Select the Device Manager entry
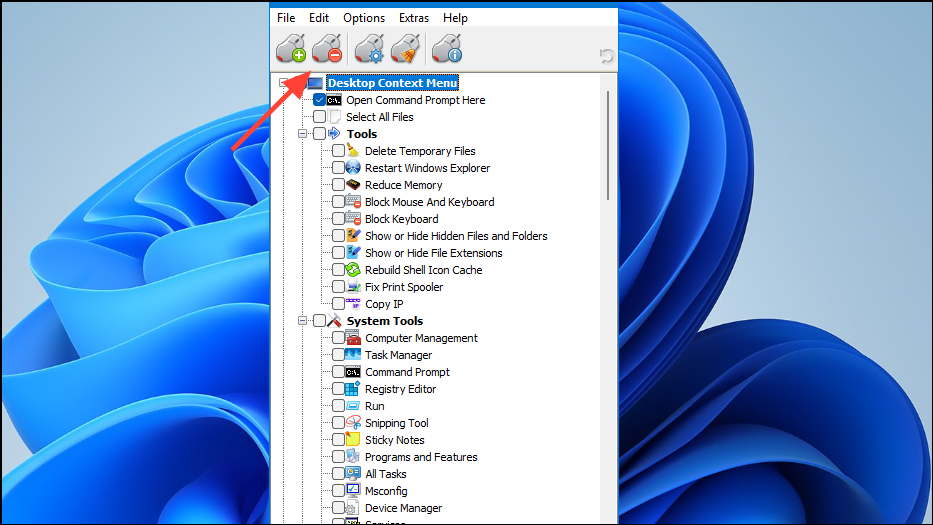The width and height of the screenshot is (933, 525). coord(403,508)
